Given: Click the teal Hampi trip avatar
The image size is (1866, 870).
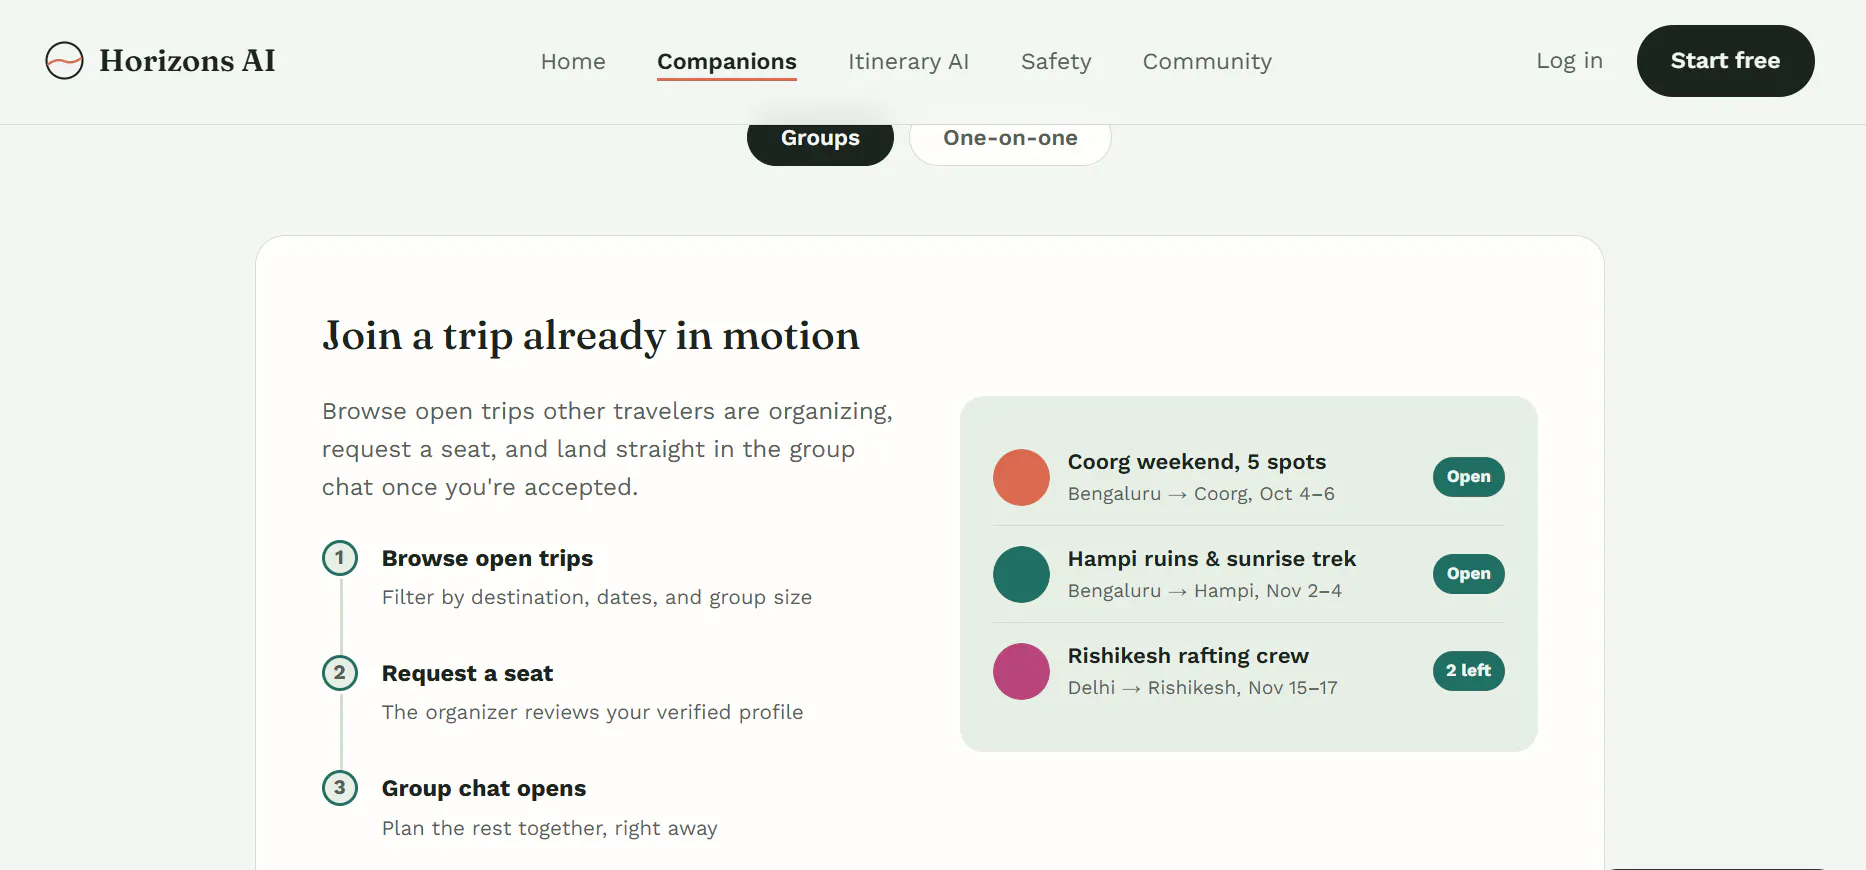Looking at the screenshot, I should tap(1021, 574).
